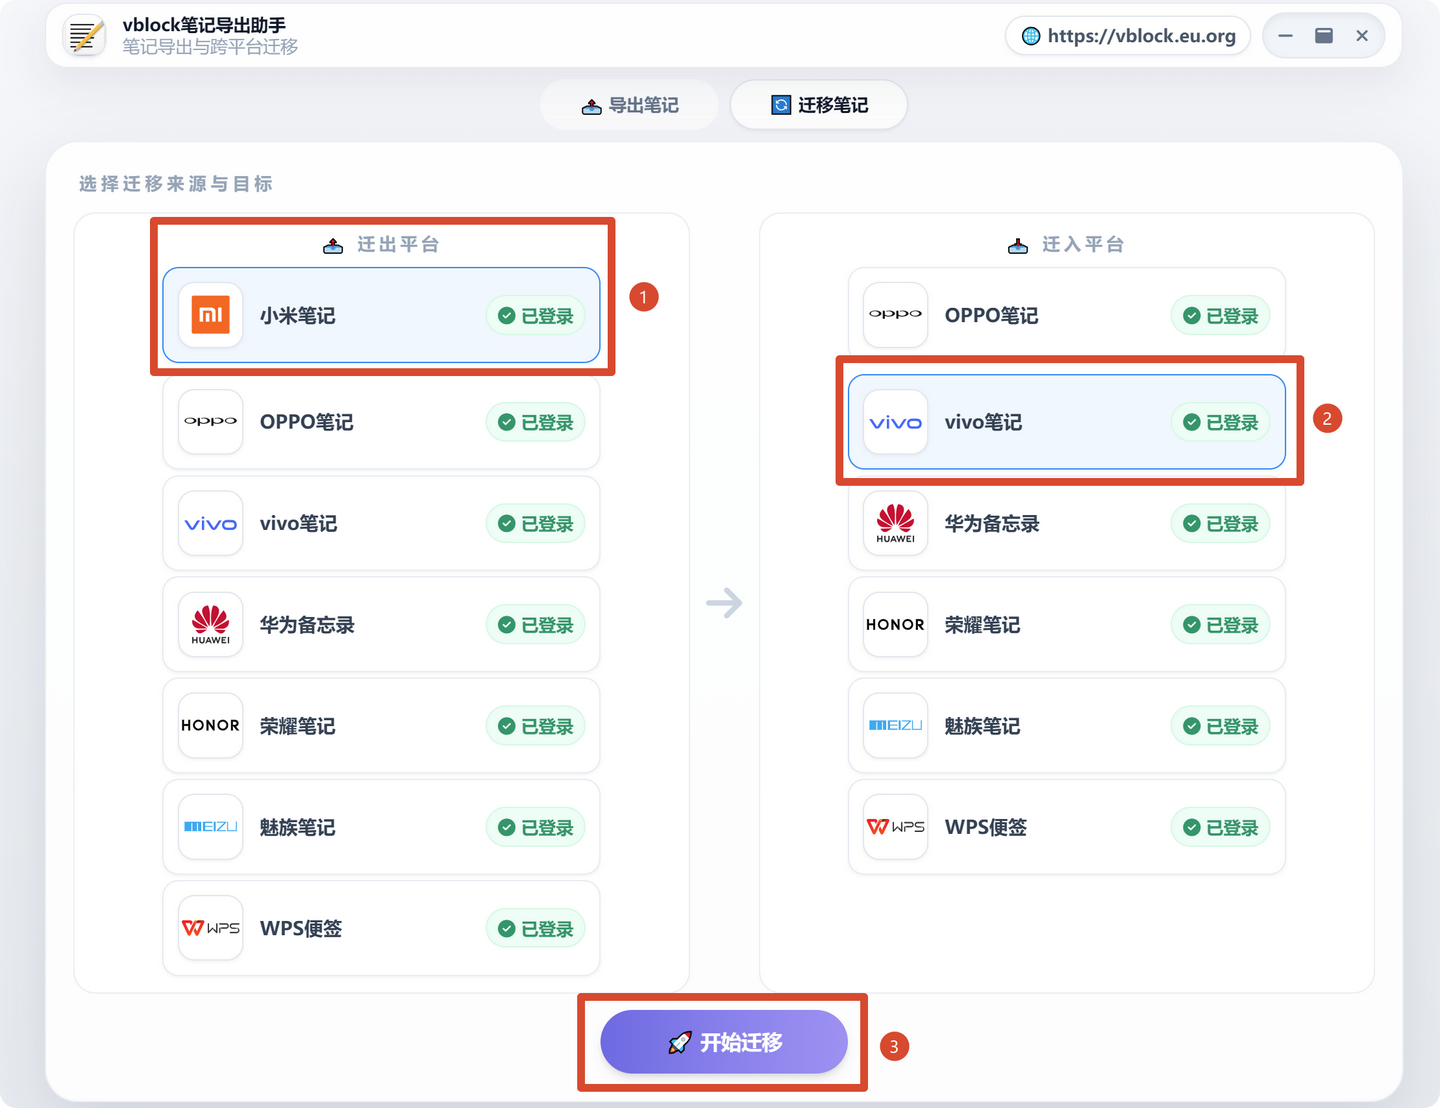Click 已登录 badge on source 魅族笔记
Image resolution: width=1440 pixels, height=1108 pixels.
coord(535,827)
